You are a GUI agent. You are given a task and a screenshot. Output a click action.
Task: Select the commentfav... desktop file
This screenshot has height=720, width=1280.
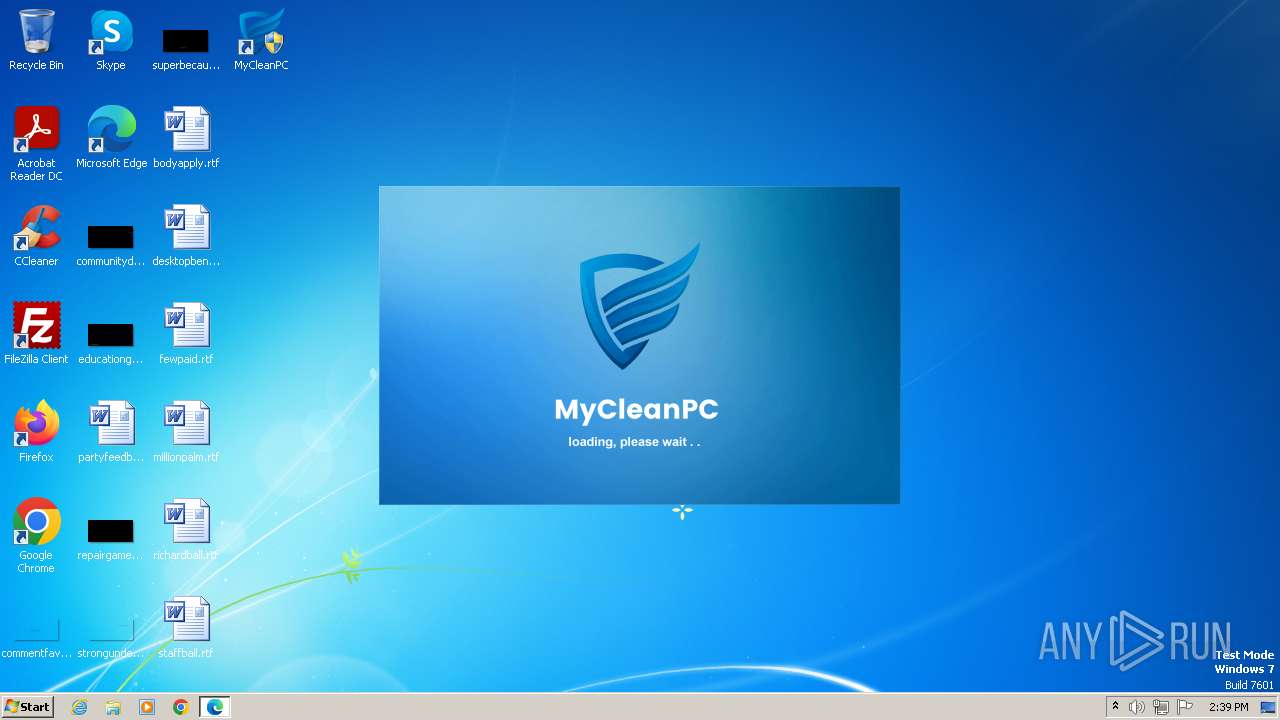pos(36,640)
